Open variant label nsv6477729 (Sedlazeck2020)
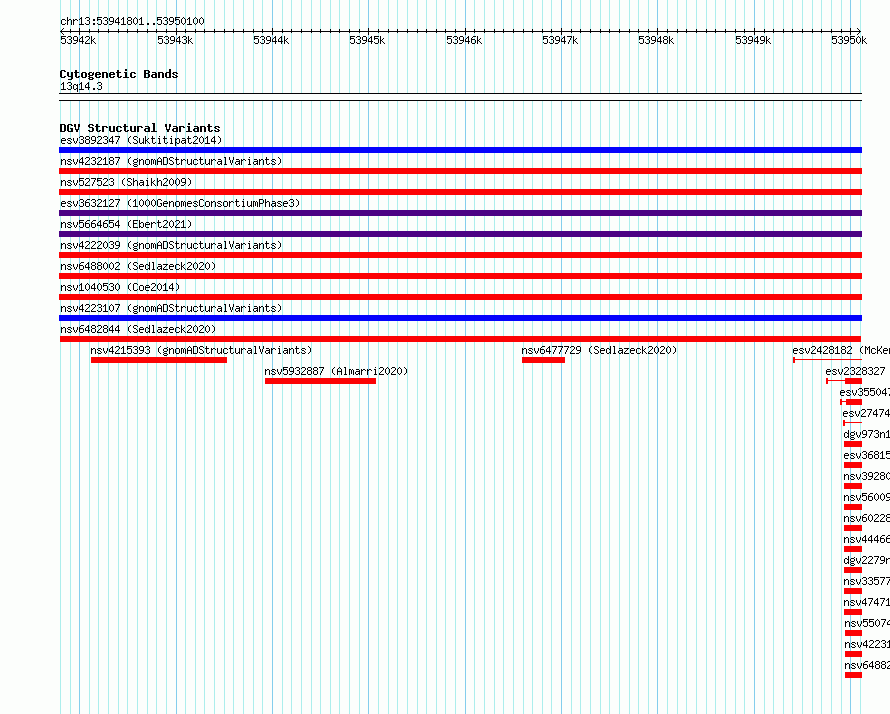The width and height of the screenshot is (890, 714). coord(599,350)
